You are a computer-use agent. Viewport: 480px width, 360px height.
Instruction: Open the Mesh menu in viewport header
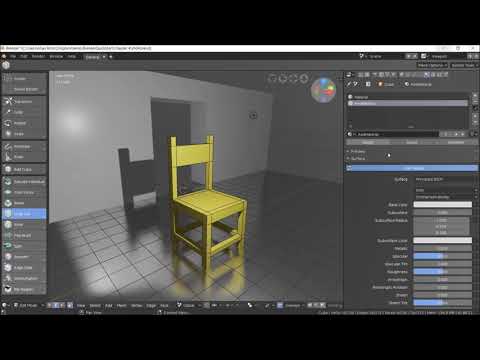(x=121, y=305)
